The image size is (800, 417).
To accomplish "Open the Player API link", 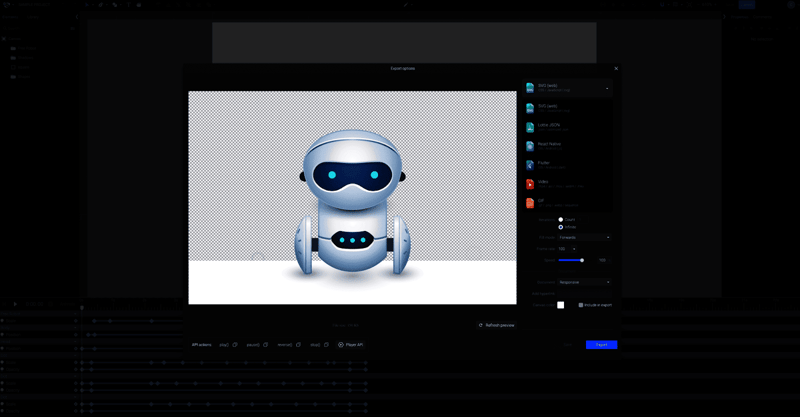I will click(351, 345).
